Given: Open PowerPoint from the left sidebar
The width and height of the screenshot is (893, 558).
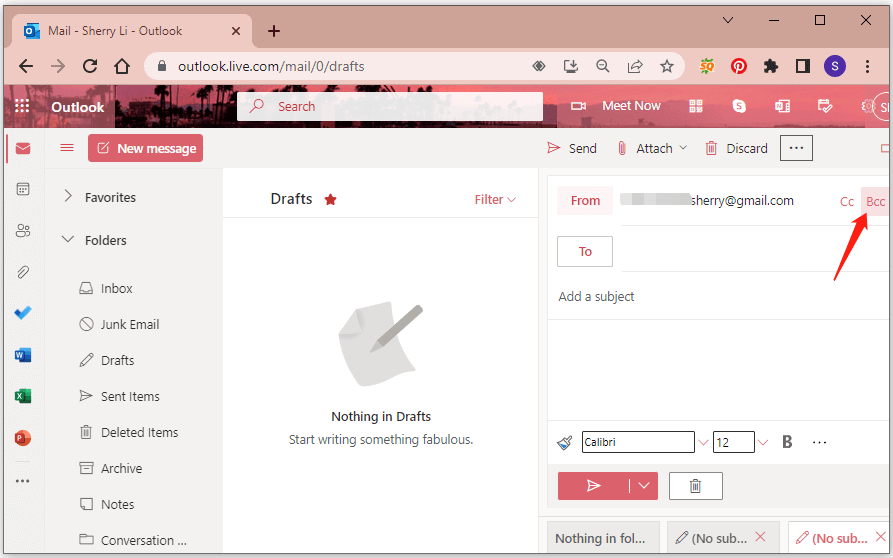Looking at the screenshot, I should 22,438.
